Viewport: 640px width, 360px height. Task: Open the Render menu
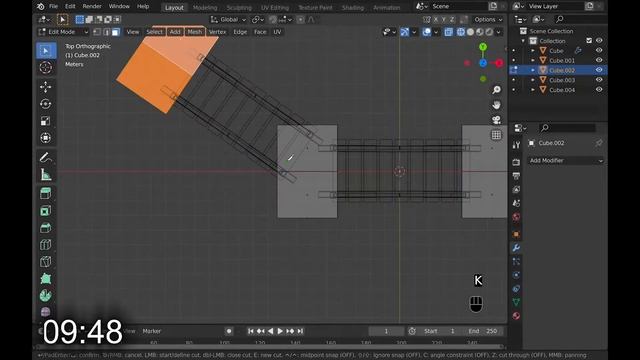[92, 7]
